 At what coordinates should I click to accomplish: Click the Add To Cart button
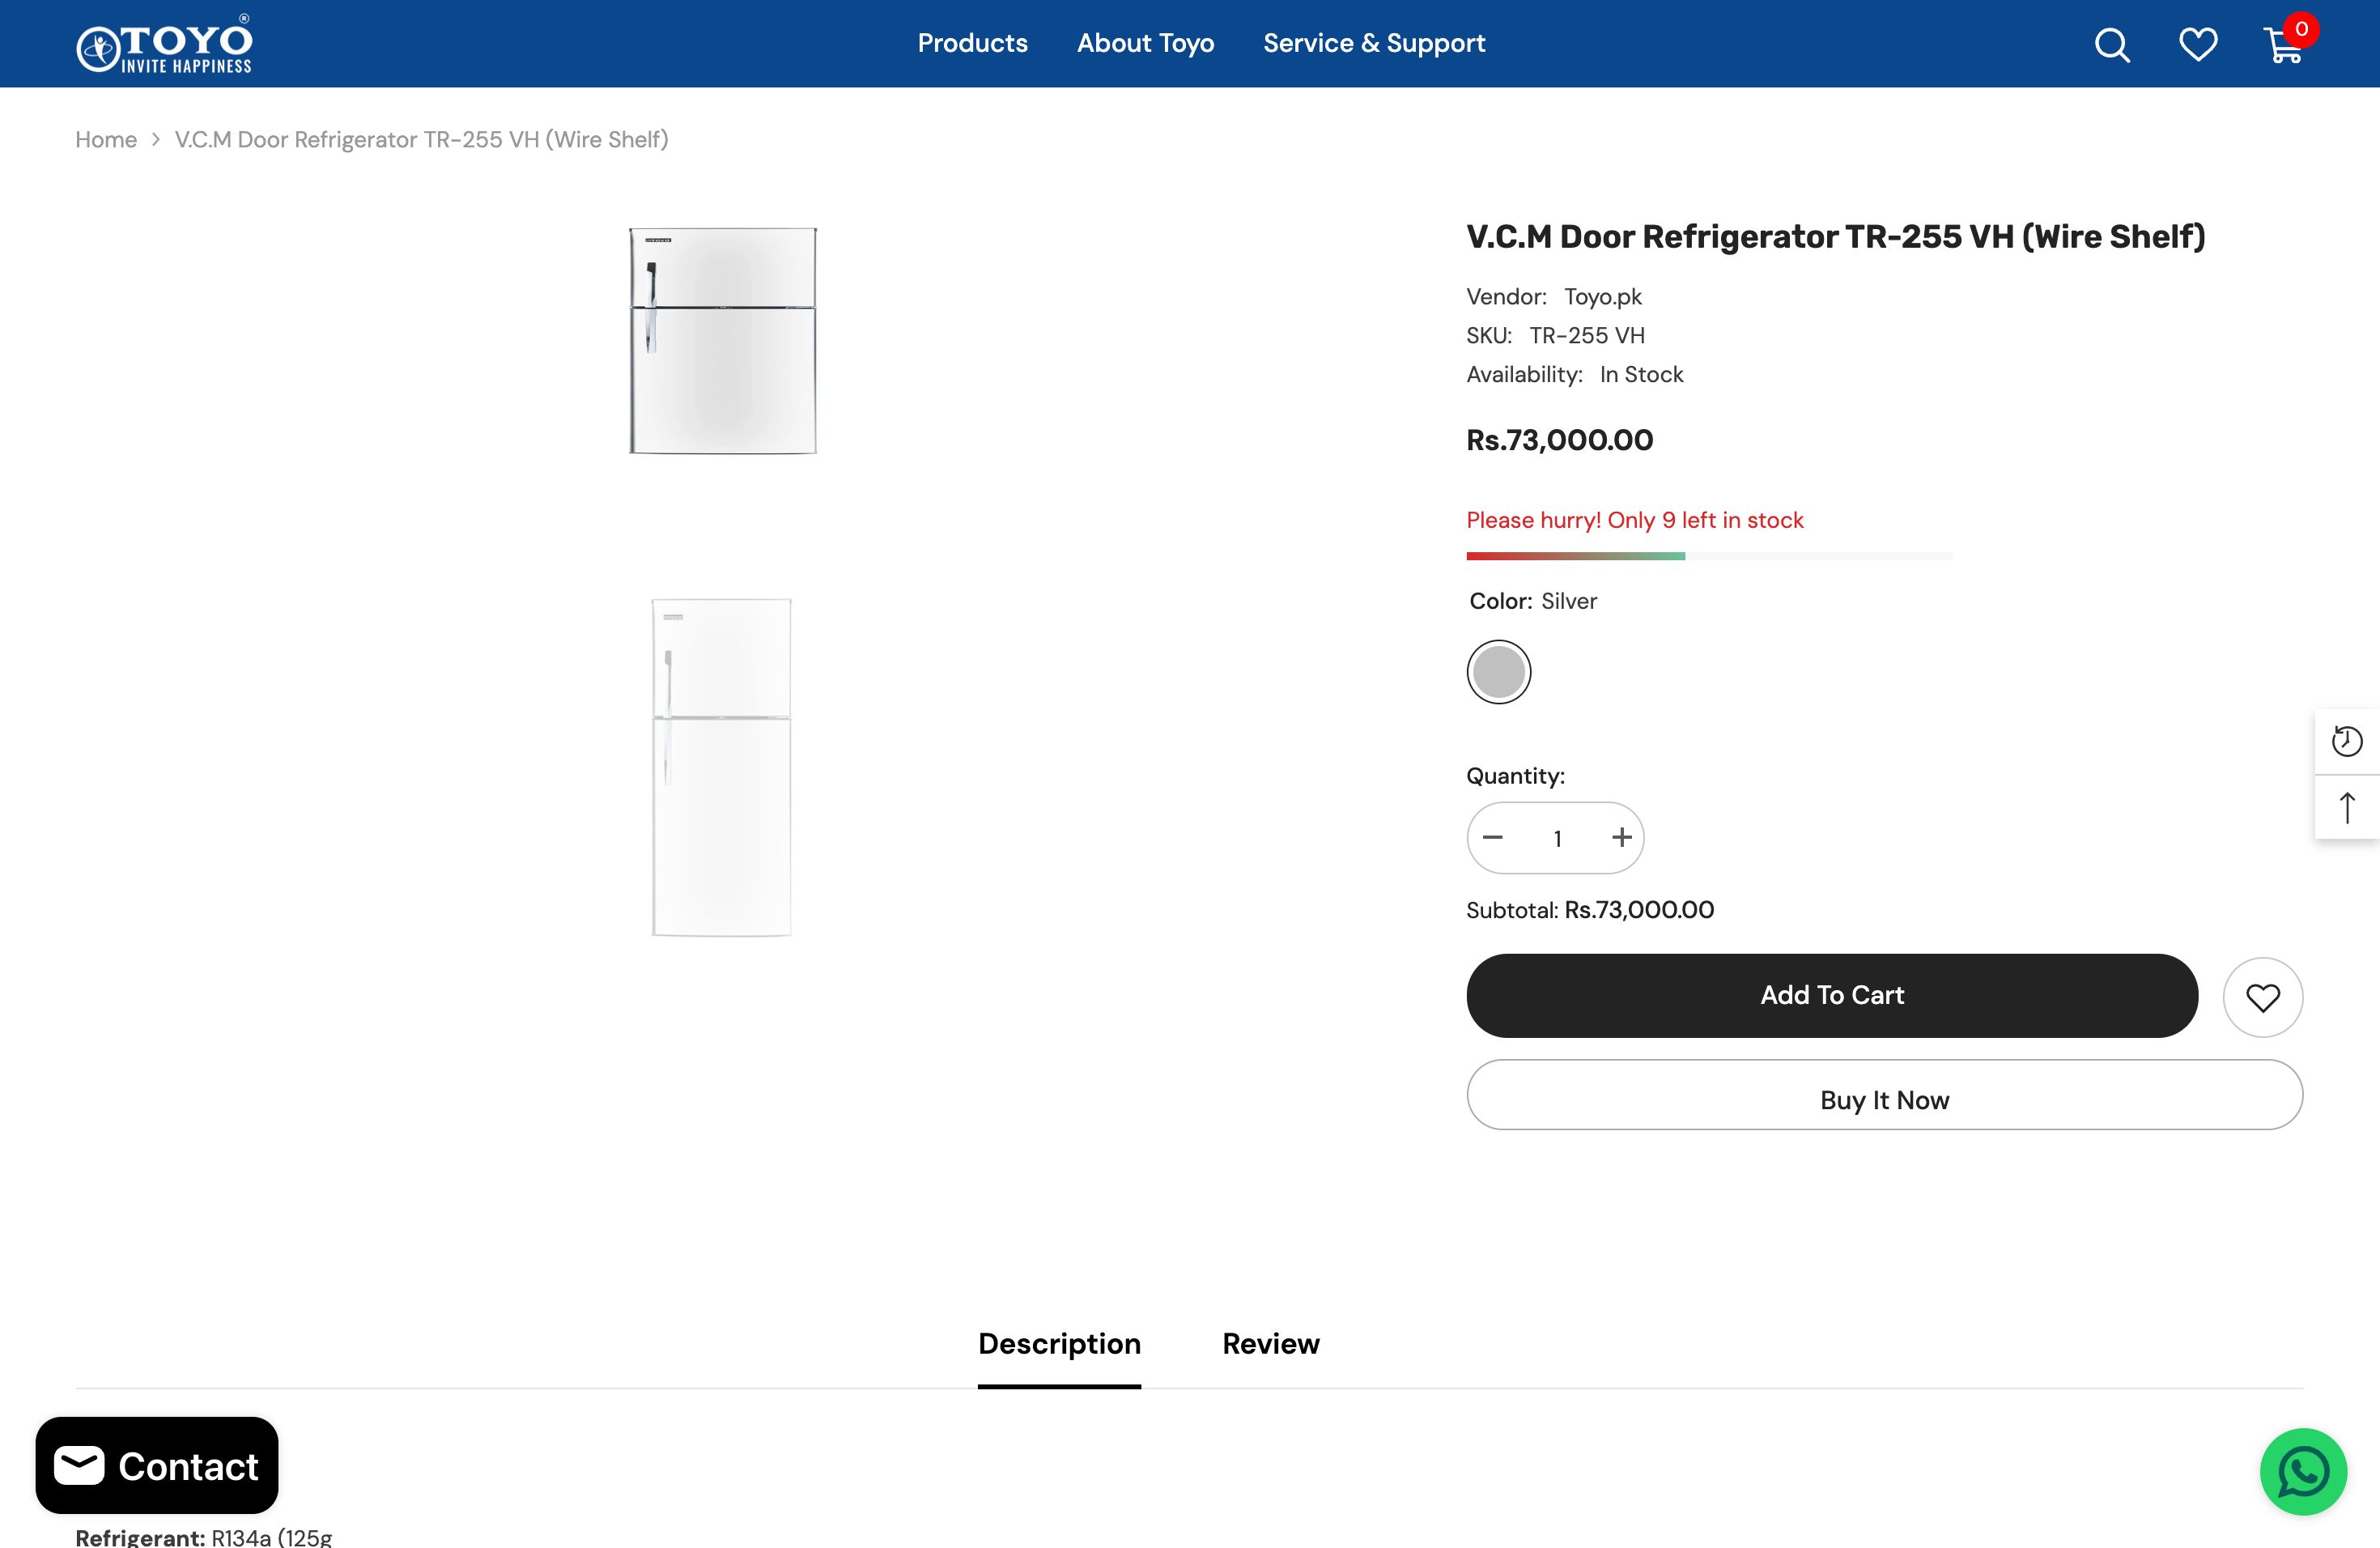pyautogui.click(x=1831, y=995)
